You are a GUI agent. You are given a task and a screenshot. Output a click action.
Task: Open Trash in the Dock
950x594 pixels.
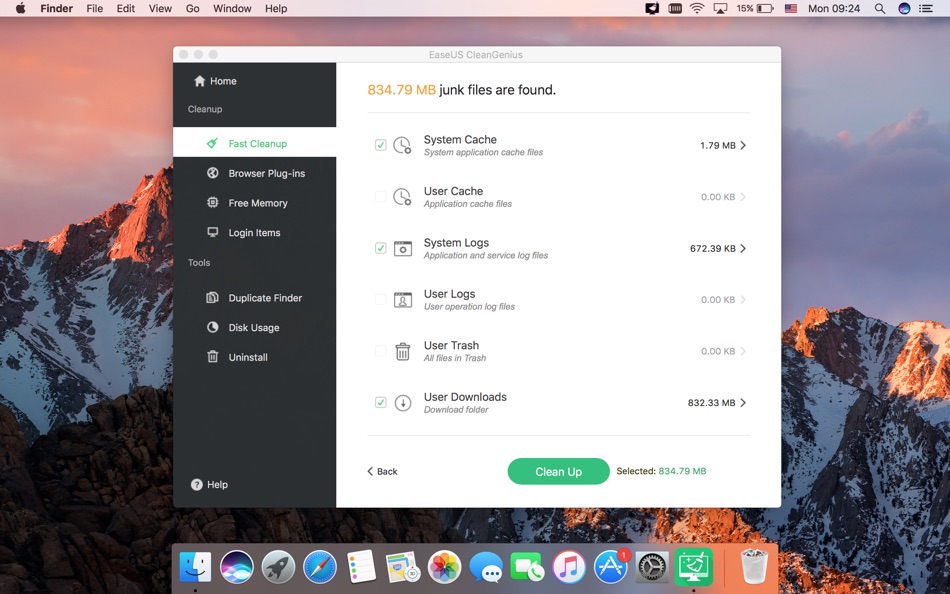click(x=754, y=567)
